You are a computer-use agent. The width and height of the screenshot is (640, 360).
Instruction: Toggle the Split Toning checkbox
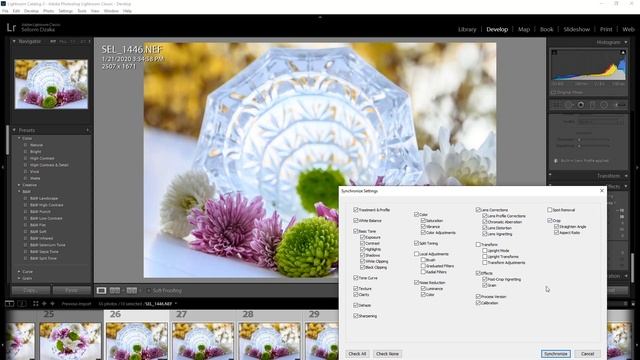(x=416, y=243)
